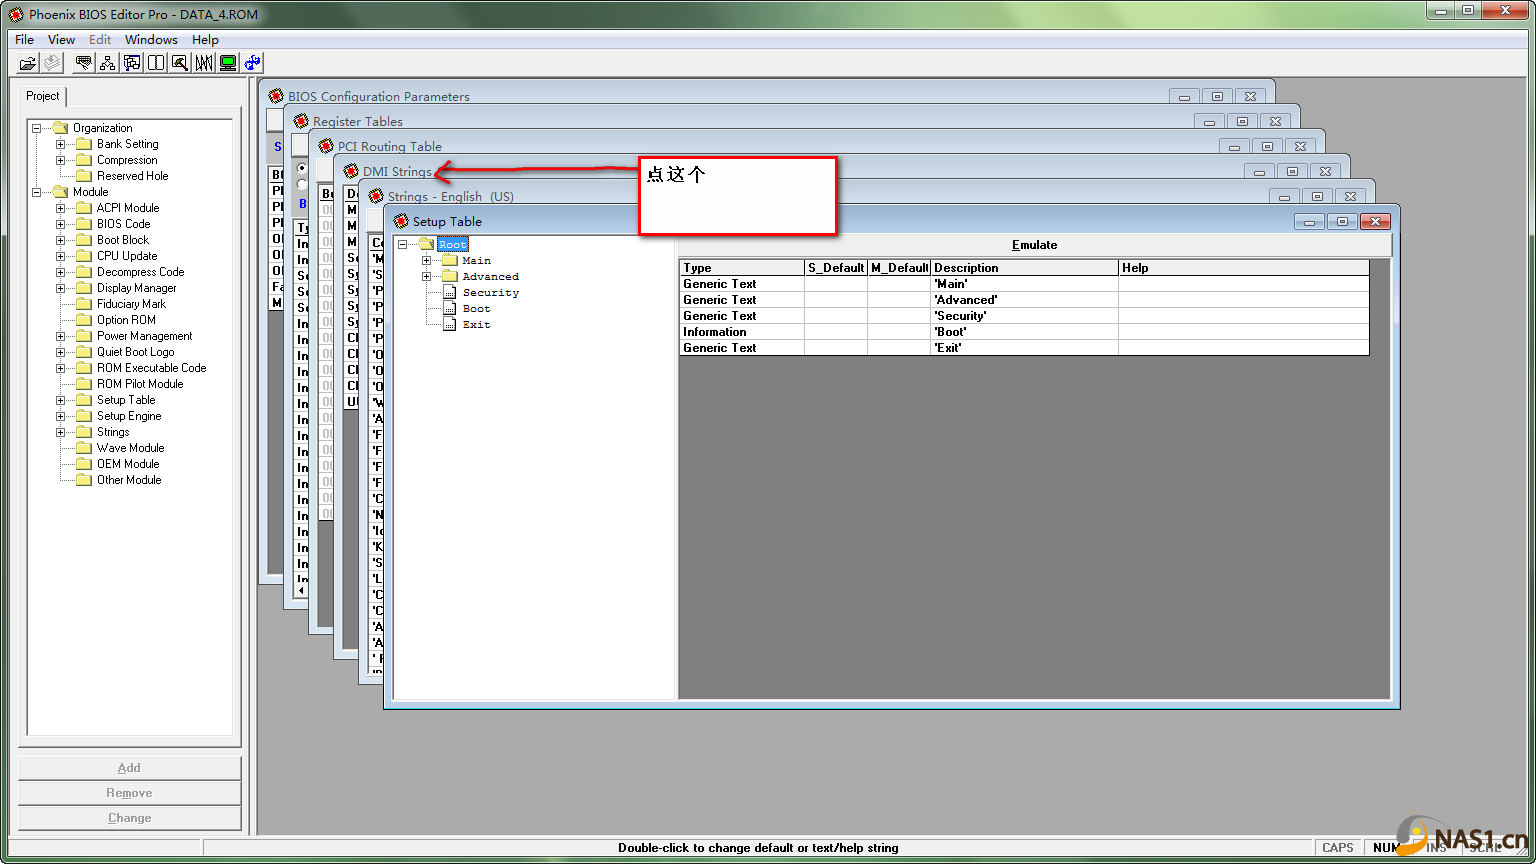Click the Exit page icon in Setup tree
1536x864 pixels.
tap(450, 324)
